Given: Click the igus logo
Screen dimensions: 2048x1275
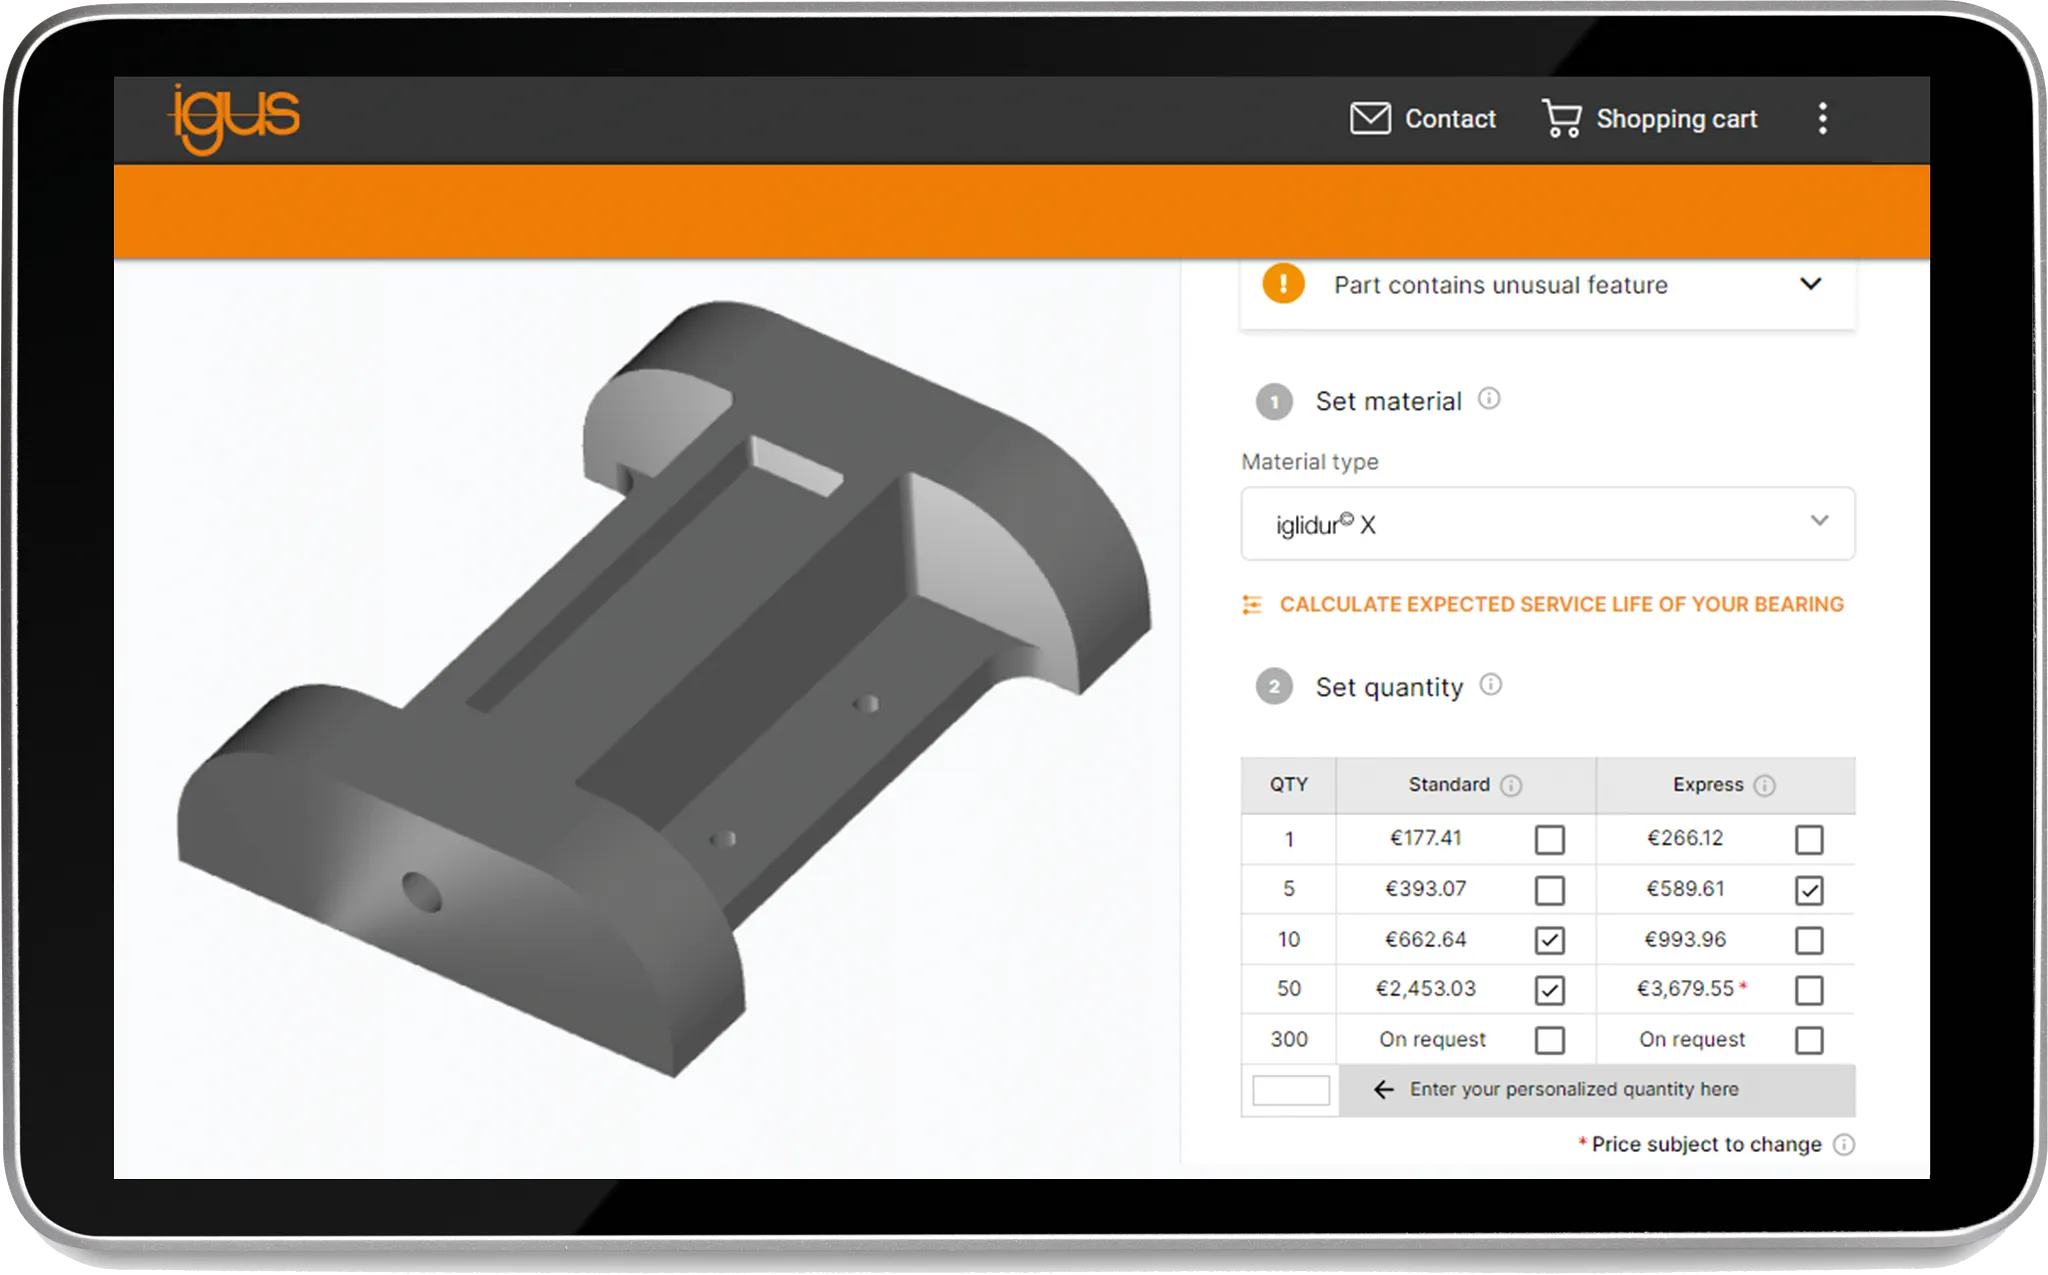Looking at the screenshot, I should 235,118.
